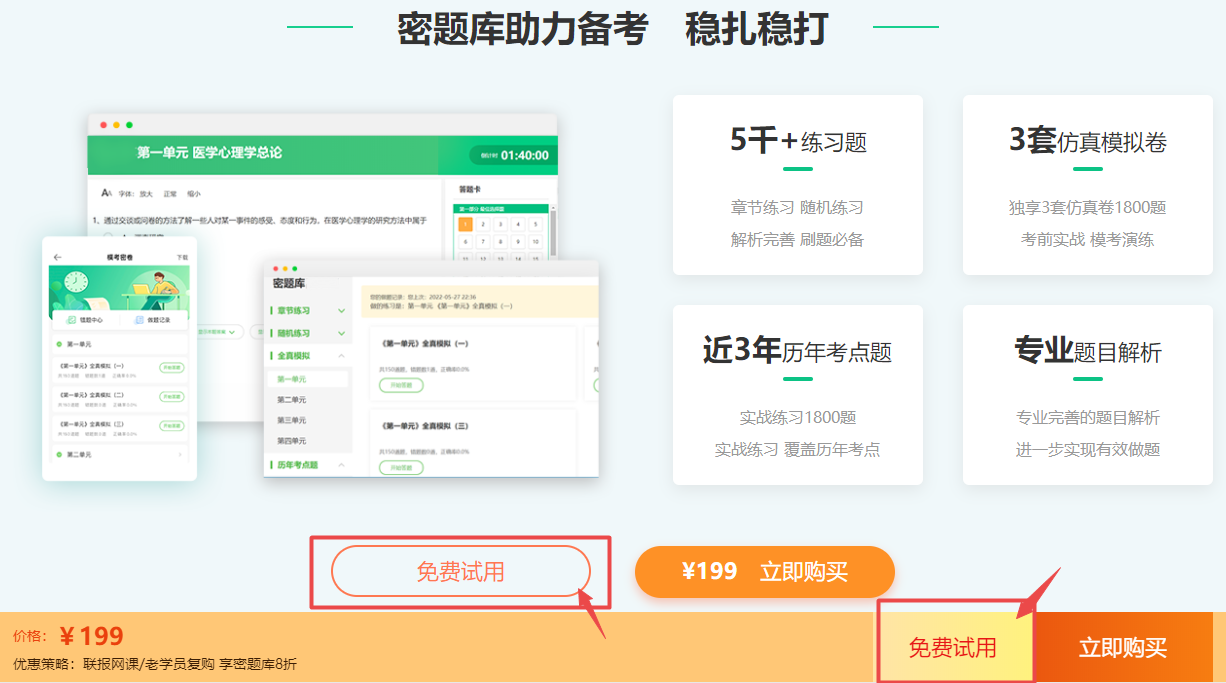Select question number 1 on answer card
This screenshot has width=1226, height=683.
(x=465, y=224)
